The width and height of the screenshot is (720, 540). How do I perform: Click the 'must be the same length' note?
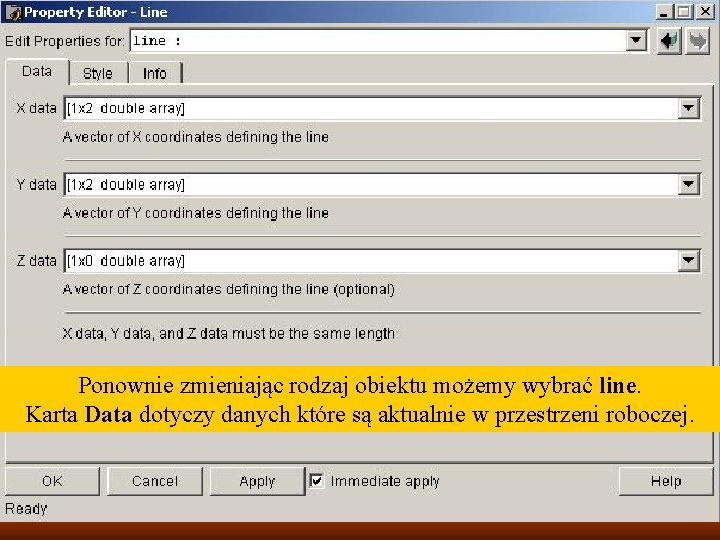pyautogui.click(x=229, y=333)
